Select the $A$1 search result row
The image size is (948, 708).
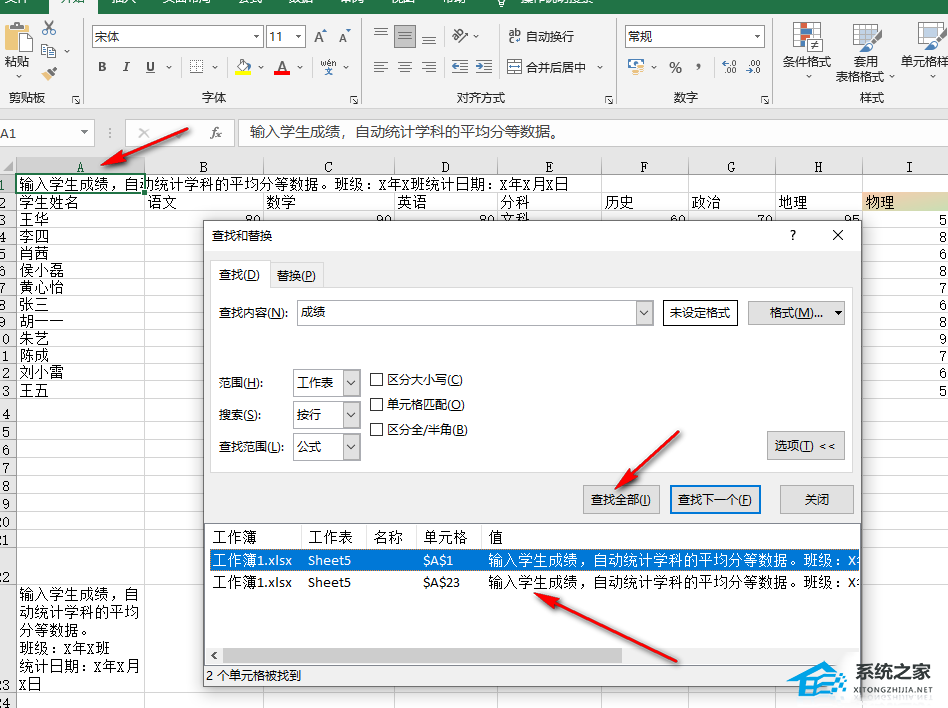pos(534,560)
